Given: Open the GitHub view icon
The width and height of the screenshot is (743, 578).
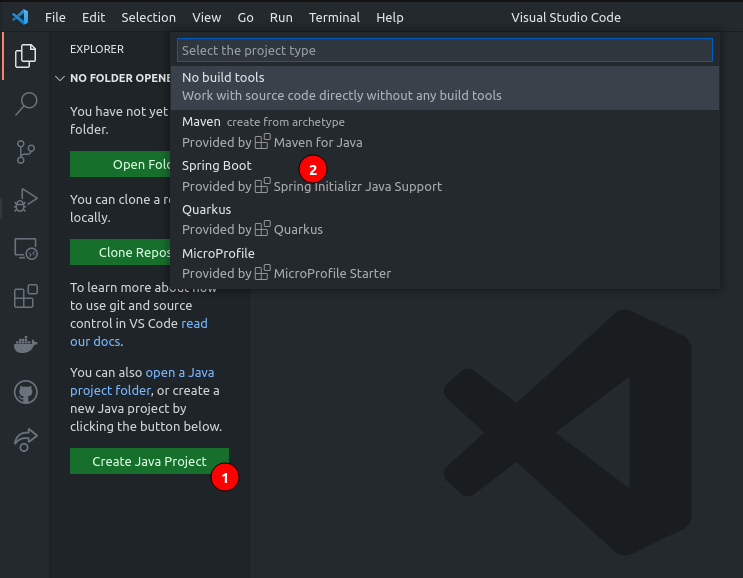Looking at the screenshot, I should point(25,392).
